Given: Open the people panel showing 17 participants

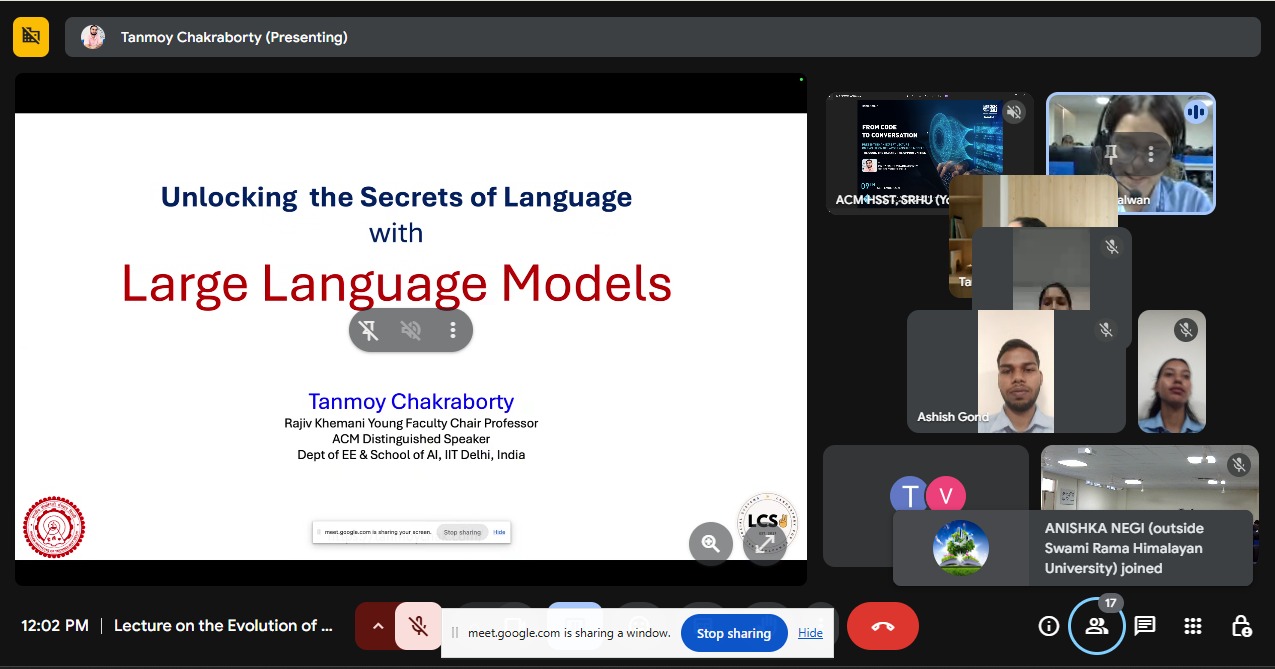Looking at the screenshot, I should [x=1096, y=626].
